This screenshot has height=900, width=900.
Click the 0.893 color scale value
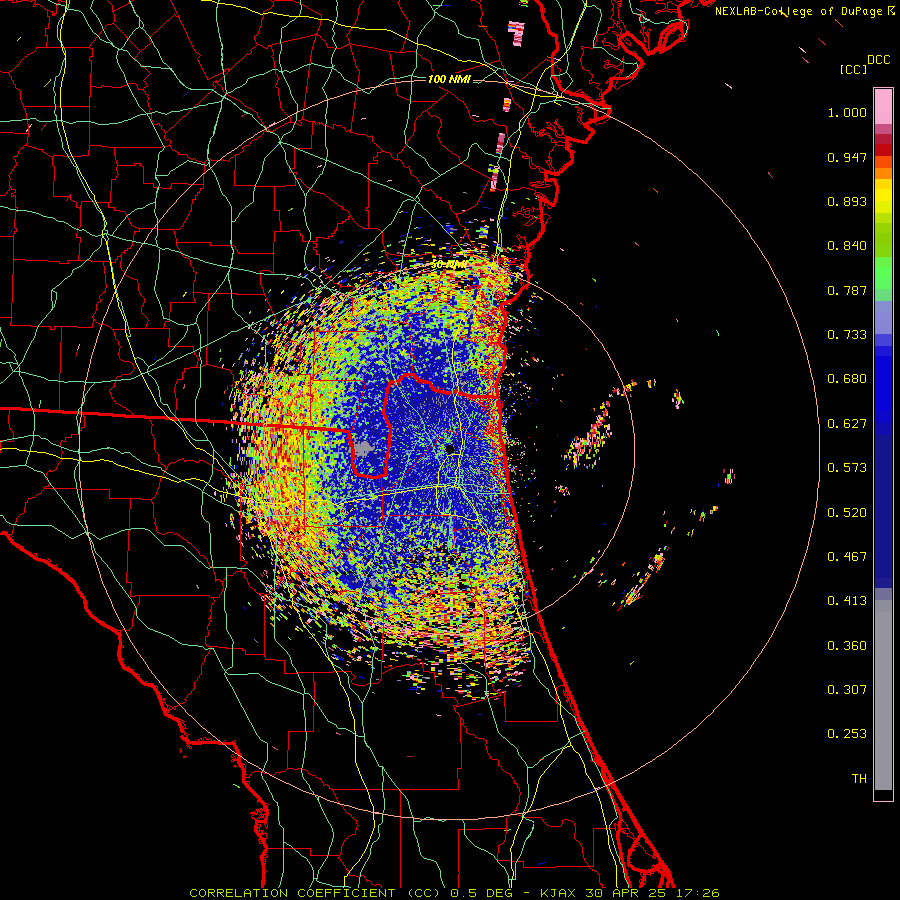[x=847, y=201]
